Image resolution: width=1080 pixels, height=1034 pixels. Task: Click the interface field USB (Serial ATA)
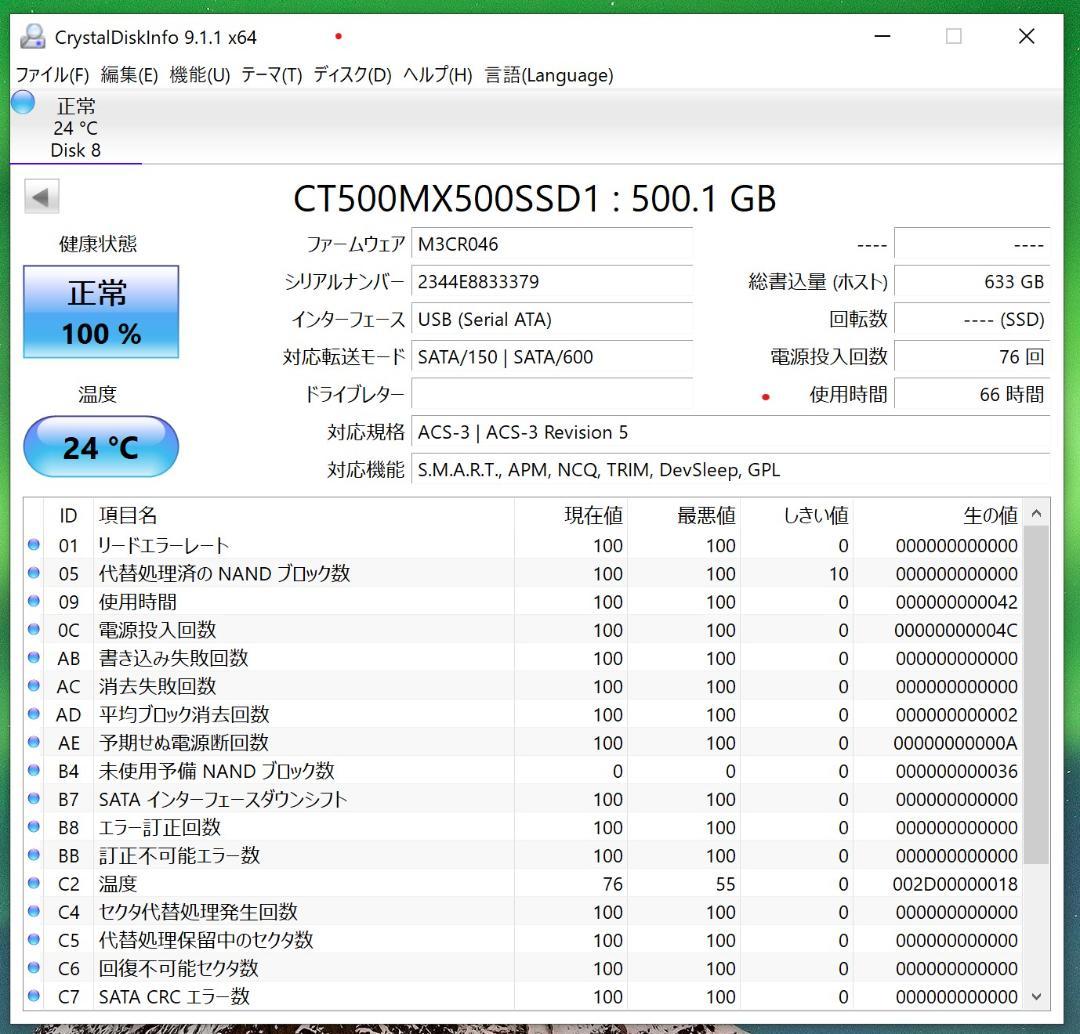coord(552,320)
